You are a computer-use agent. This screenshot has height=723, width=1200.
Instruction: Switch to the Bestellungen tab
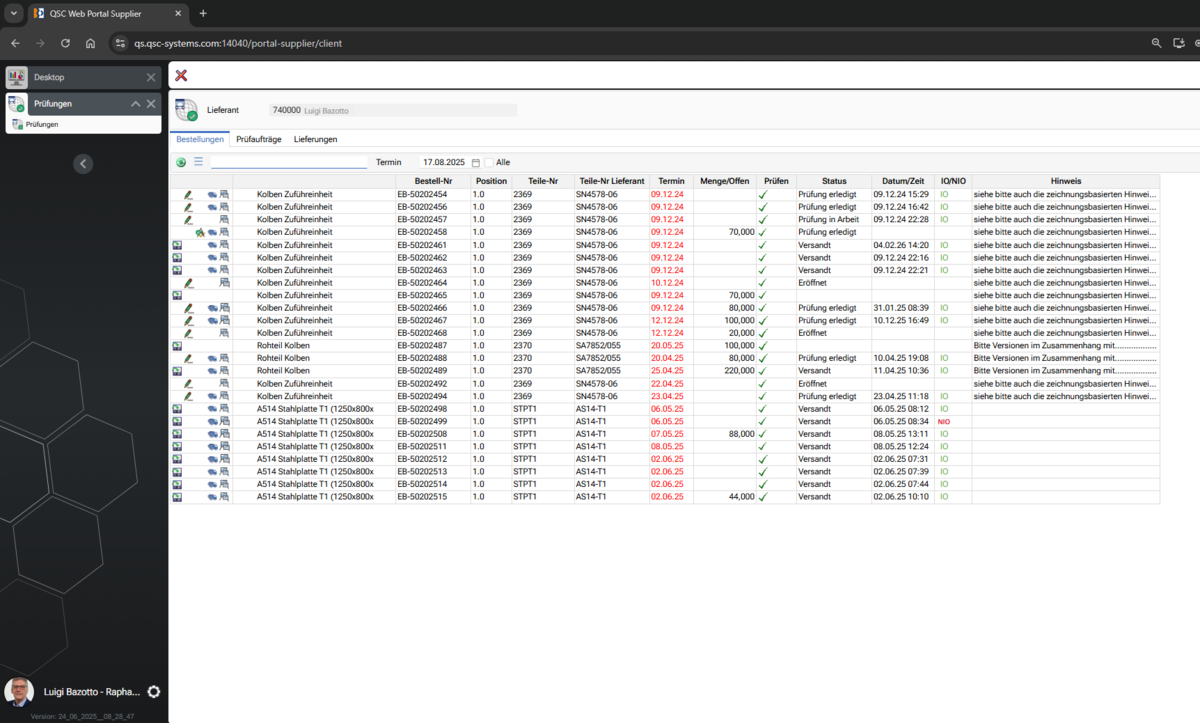coord(200,139)
